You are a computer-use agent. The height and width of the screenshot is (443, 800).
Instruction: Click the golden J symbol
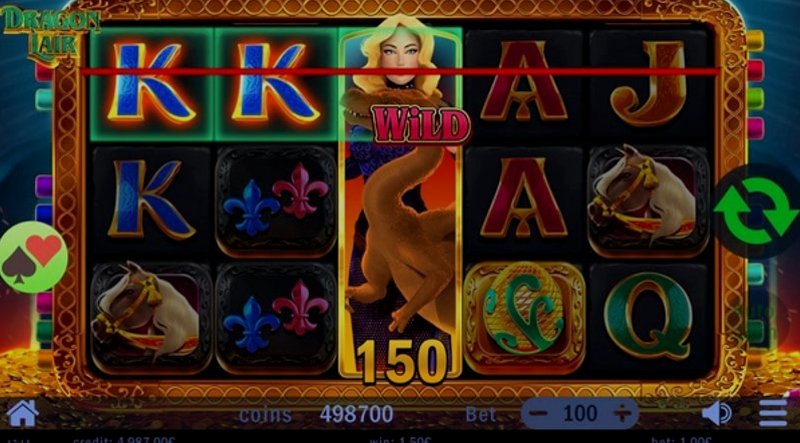click(648, 83)
